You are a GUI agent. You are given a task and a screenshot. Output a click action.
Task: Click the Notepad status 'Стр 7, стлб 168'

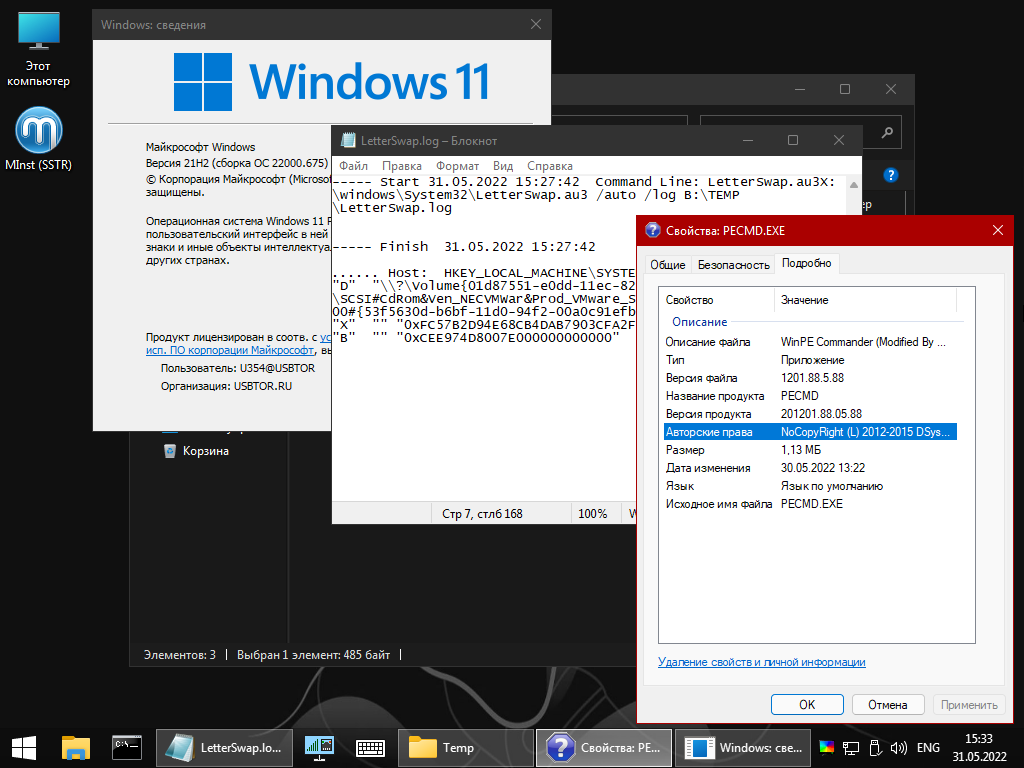click(482, 513)
